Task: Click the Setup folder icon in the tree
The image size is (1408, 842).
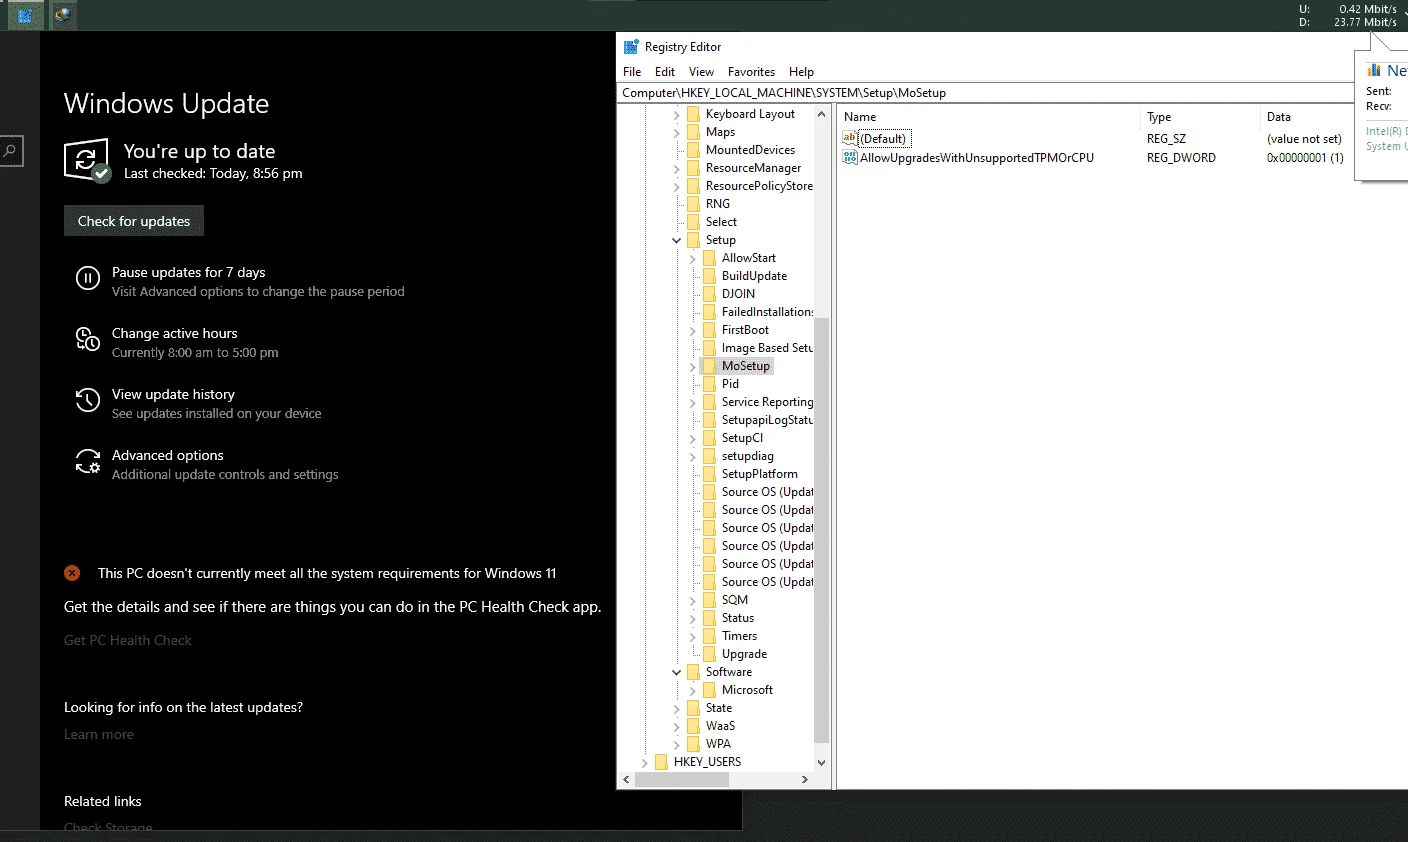Action: click(693, 240)
